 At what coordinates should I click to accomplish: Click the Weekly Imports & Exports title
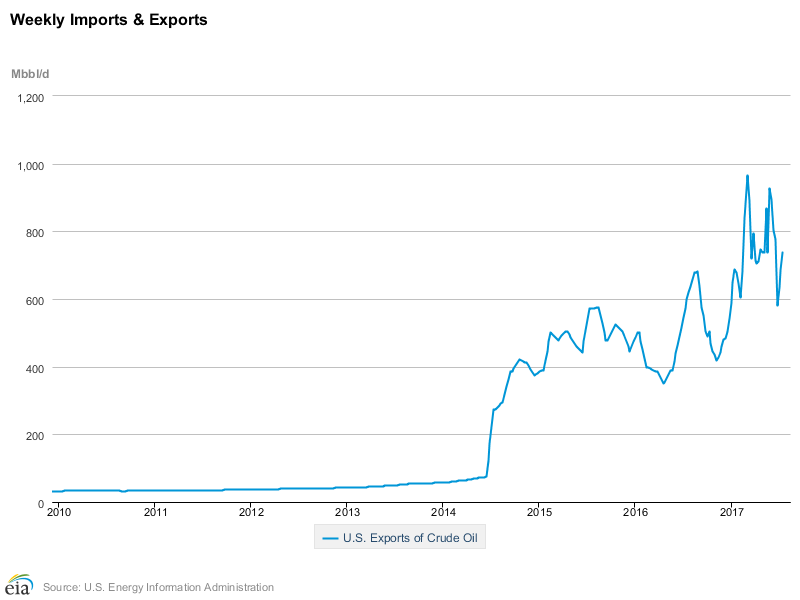click(x=109, y=19)
